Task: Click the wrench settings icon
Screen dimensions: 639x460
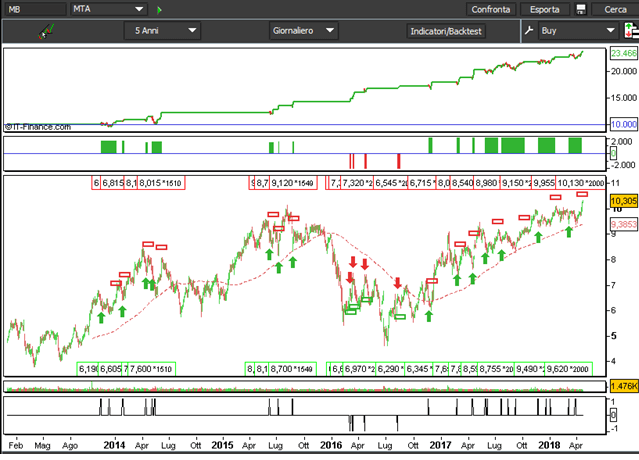Action: click(529, 31)
